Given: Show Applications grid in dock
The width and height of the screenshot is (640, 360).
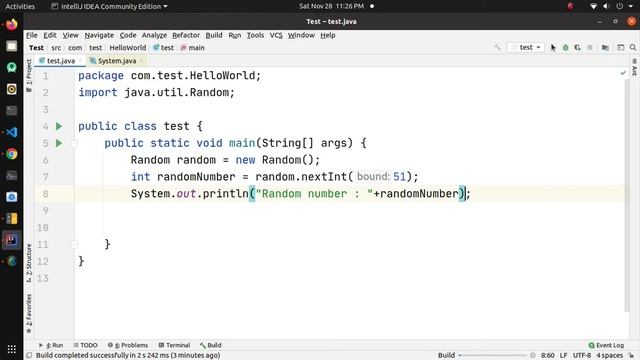Looking at the screenshot, I should coord(11,349).
